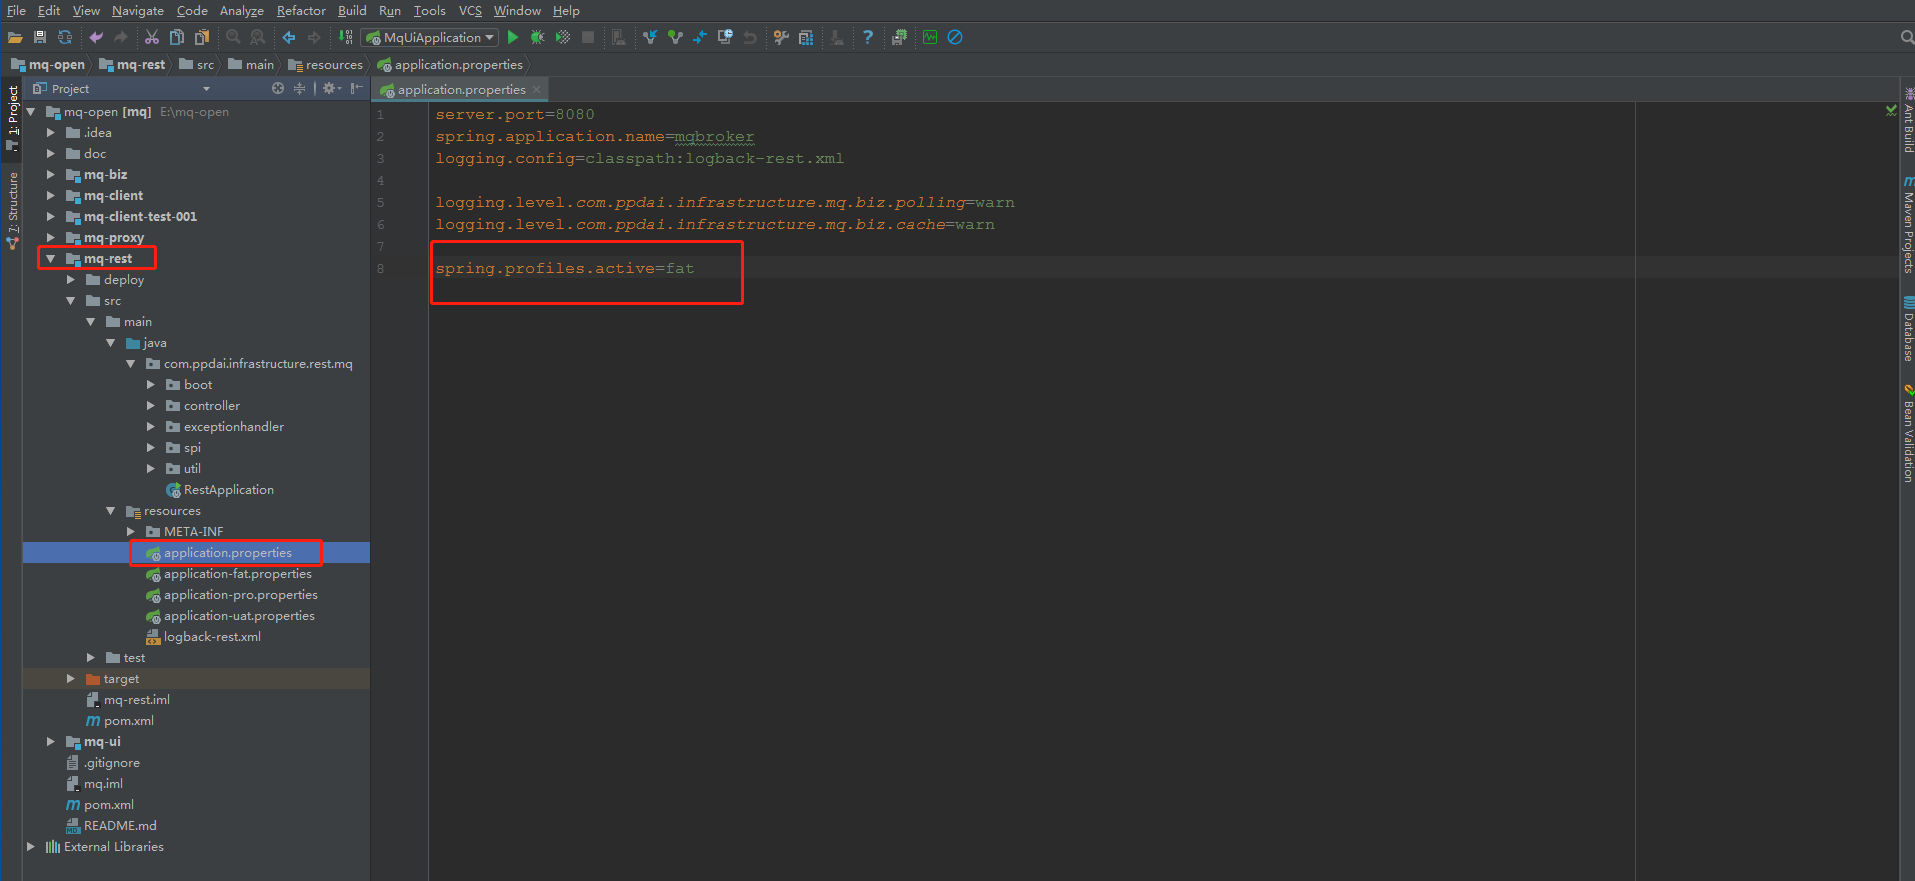Toggle the Maven Projects tool window
This screenshot has width=1915, height=881.
click(x=1907, y=226)
